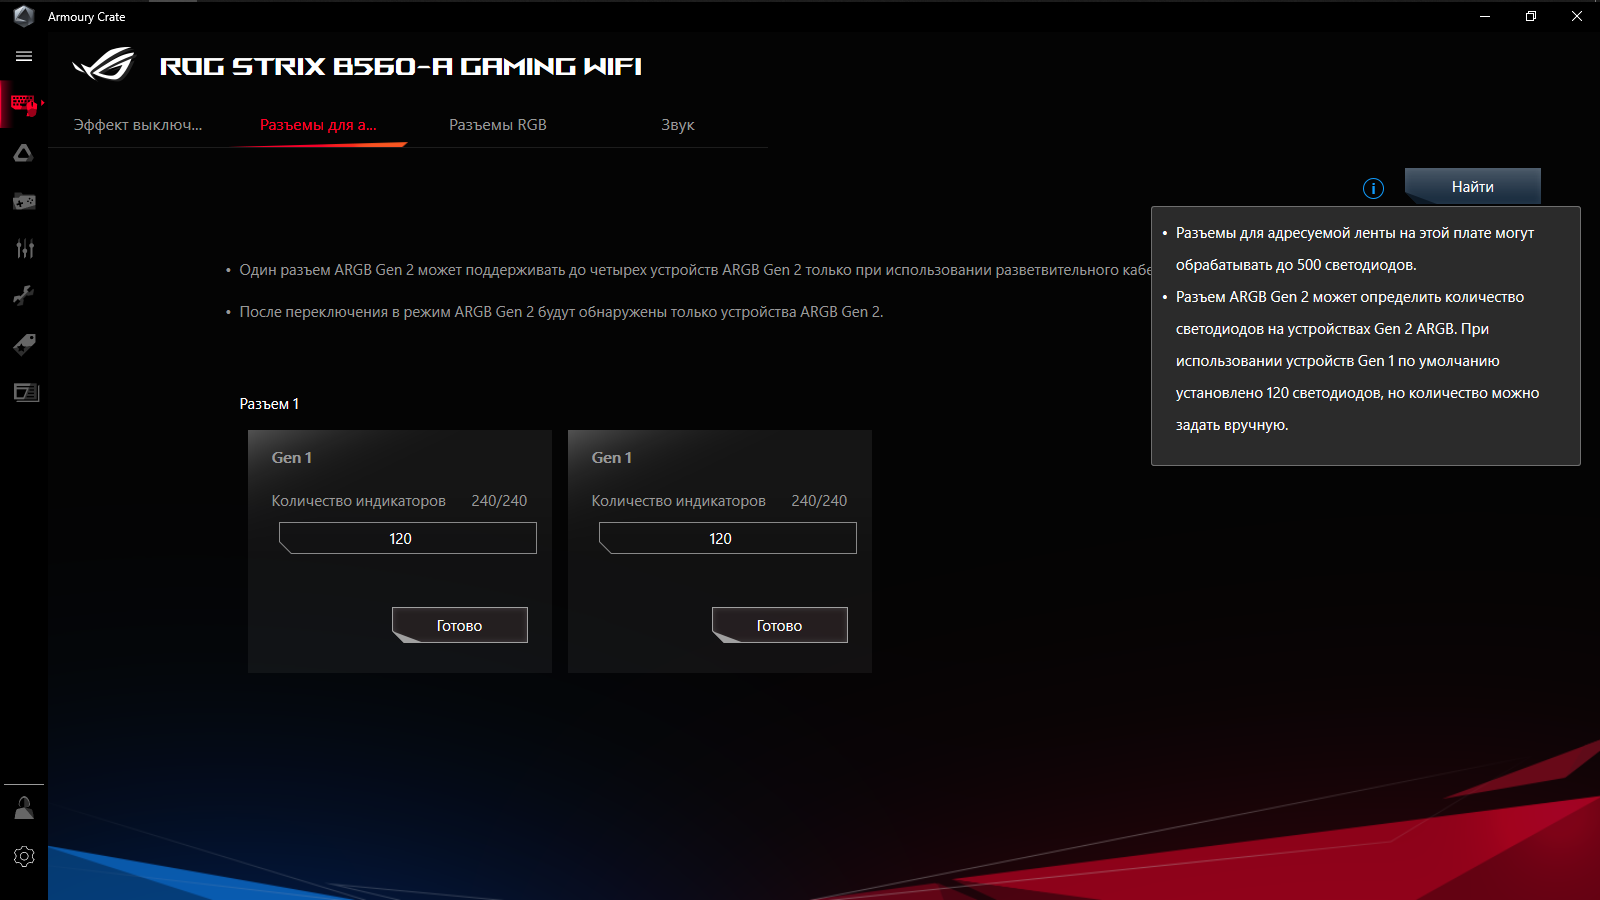
Task: Click the Gen 1 title of the second card
Action: (612, 458)
